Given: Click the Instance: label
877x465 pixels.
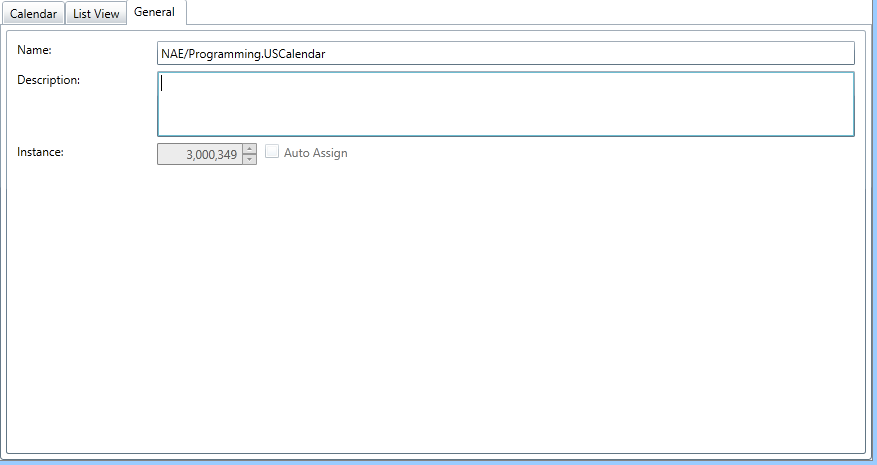Looking at the screenshot, I should pos(40,152).
